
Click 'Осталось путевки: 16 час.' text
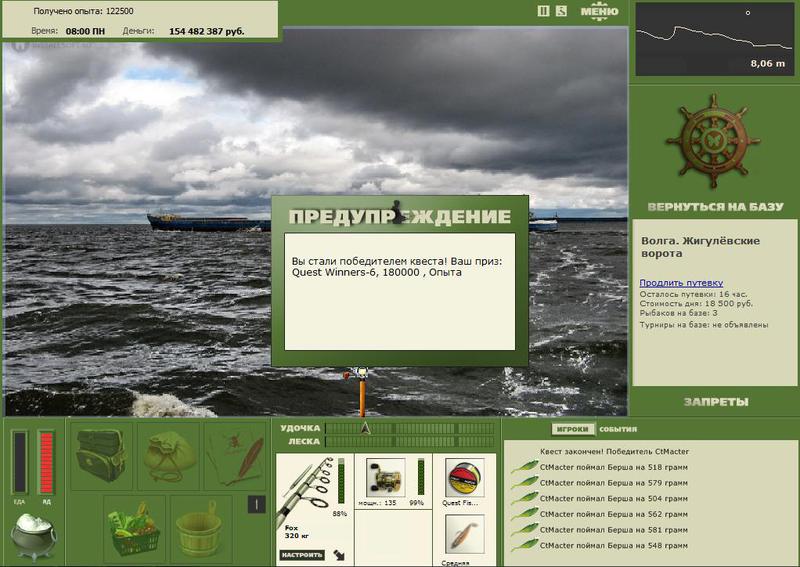pos(693,294)
